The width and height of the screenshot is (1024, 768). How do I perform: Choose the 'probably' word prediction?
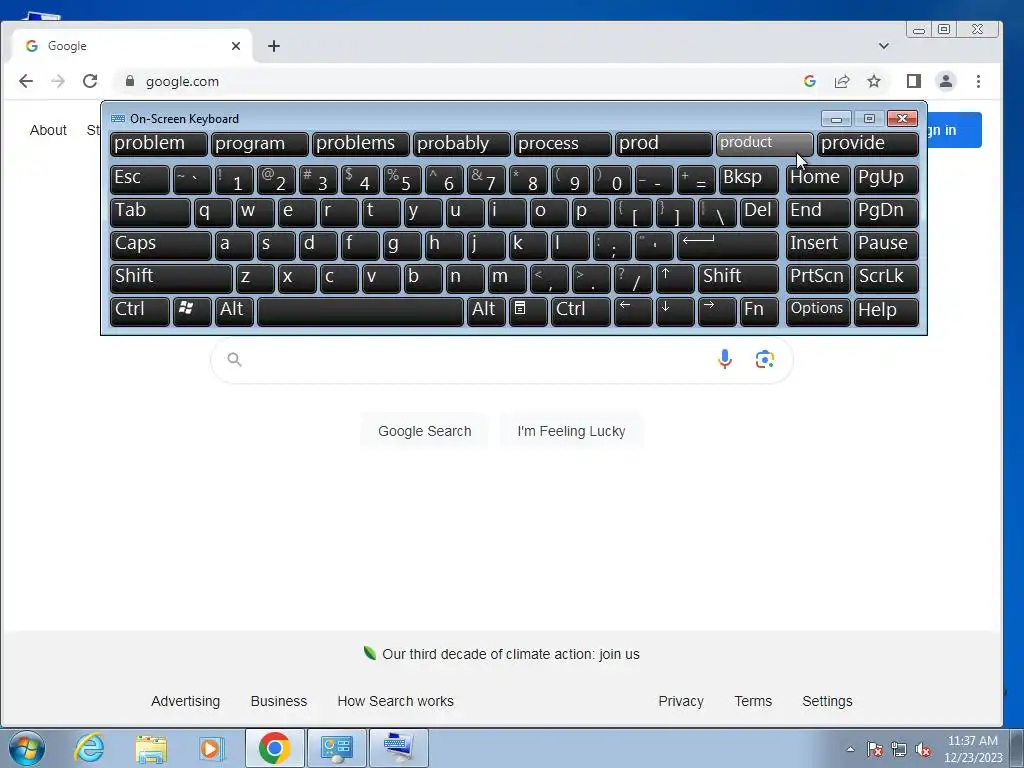pyautogui.click(x=462, y=144)
